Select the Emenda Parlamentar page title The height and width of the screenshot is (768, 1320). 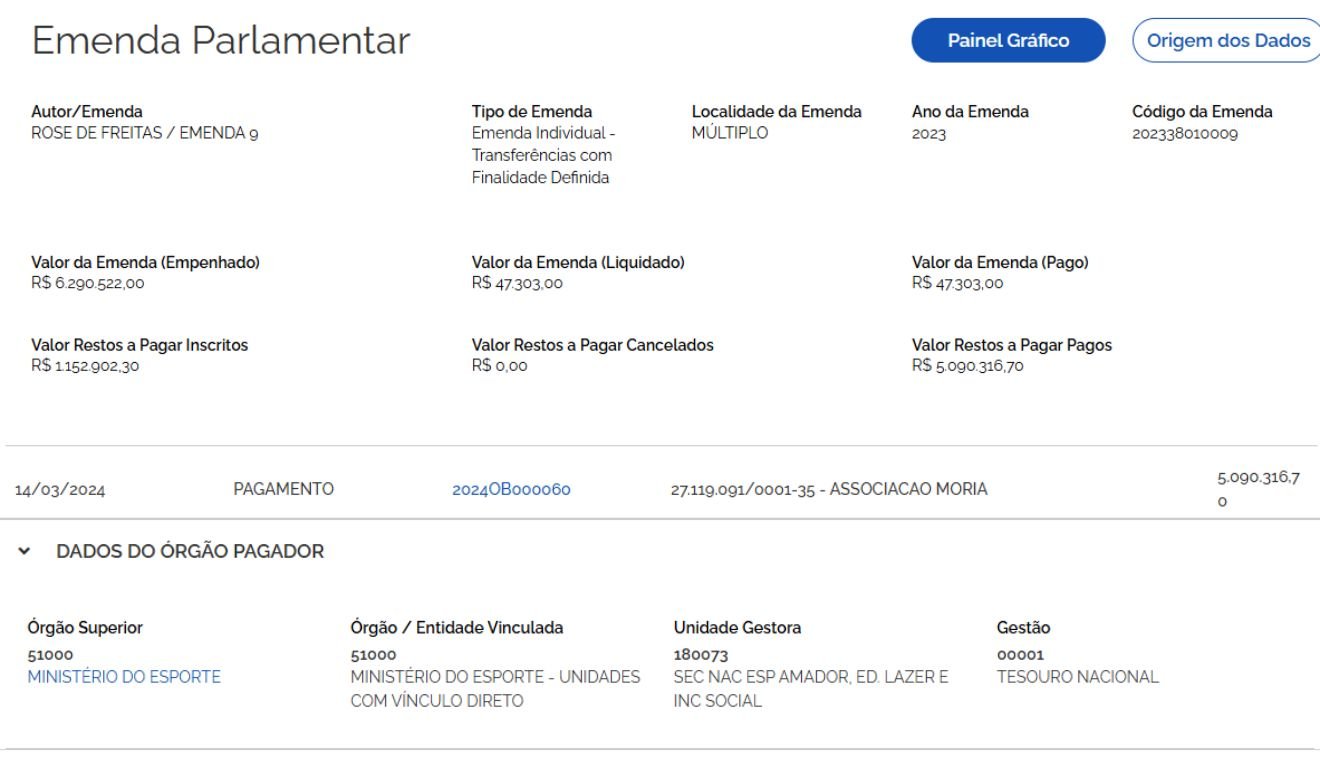click(221, 40)
